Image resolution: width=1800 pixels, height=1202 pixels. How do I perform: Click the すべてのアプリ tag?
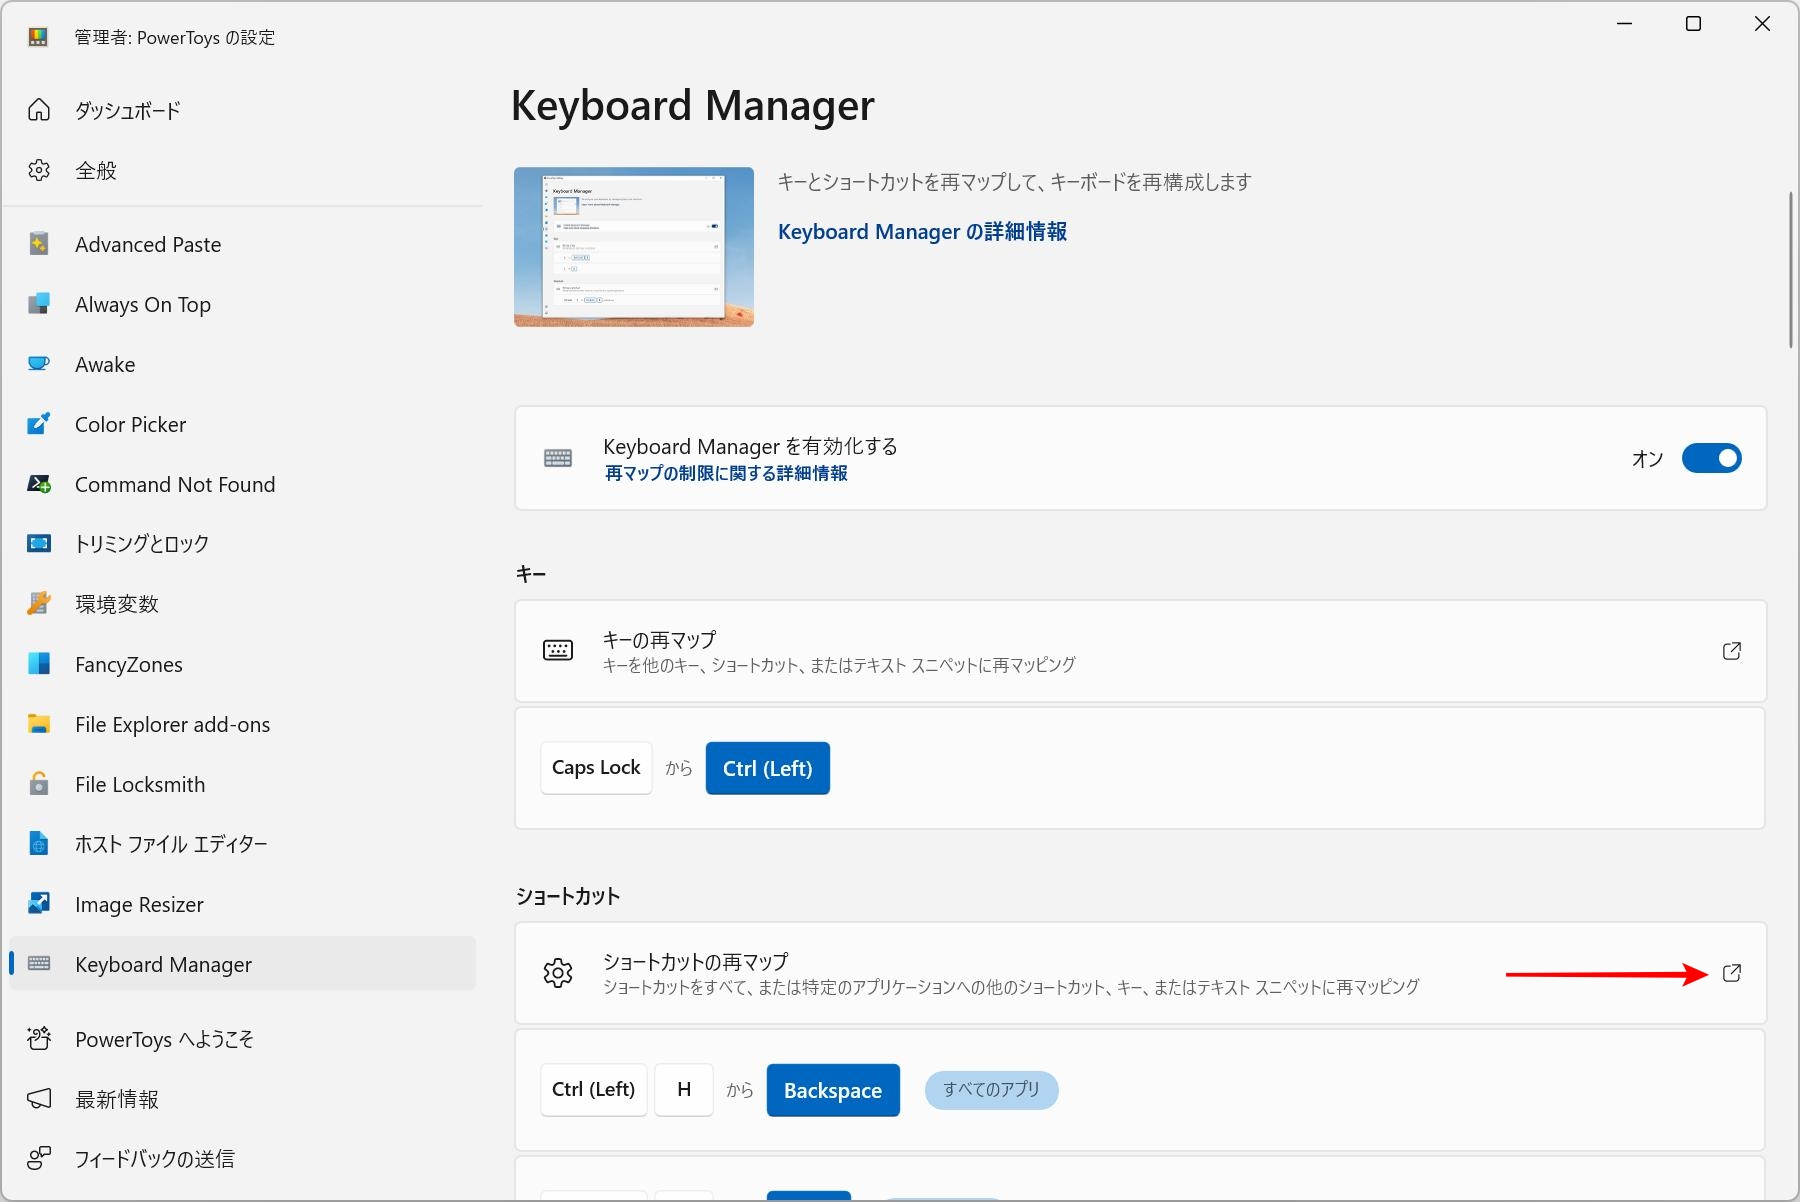(x=991, y=1090)
